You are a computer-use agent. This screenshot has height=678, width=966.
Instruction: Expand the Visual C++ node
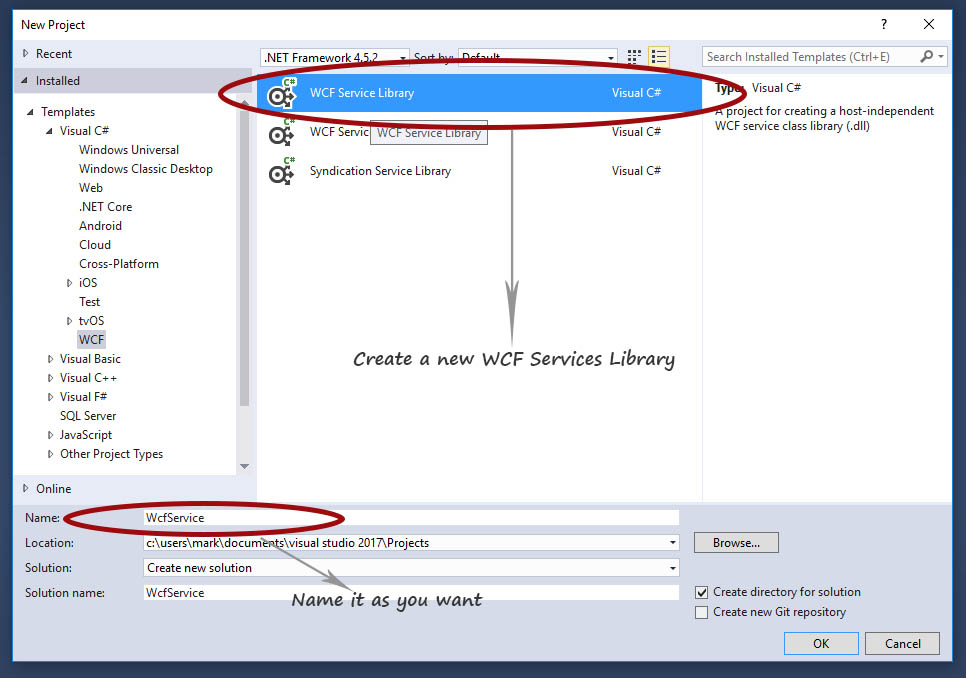pyautogui.click(x=50, y=378)
